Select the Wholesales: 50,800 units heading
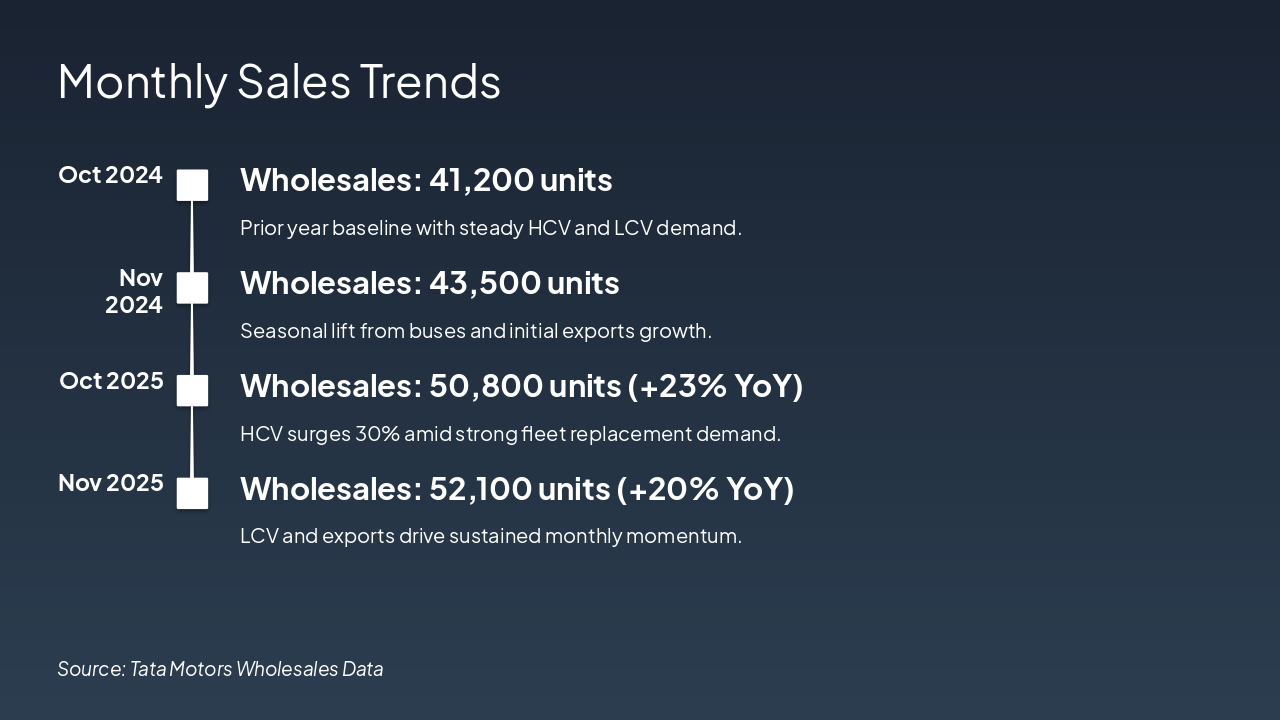The height and width of the screenshot is (720, 1280). (521, 386)
